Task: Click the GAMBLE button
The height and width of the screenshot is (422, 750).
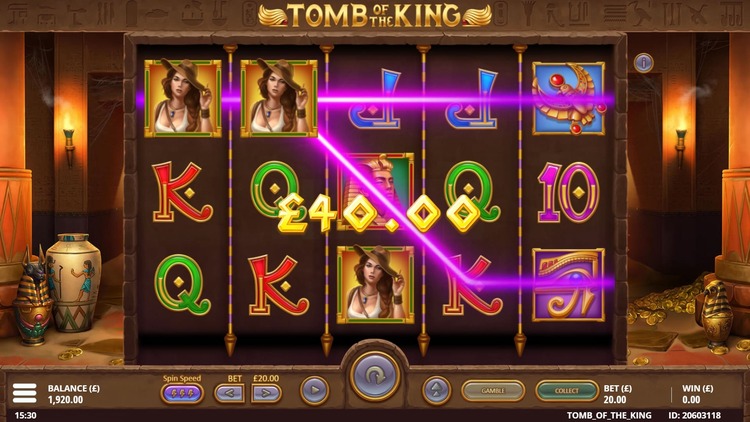Action: (x=493, y=391)
